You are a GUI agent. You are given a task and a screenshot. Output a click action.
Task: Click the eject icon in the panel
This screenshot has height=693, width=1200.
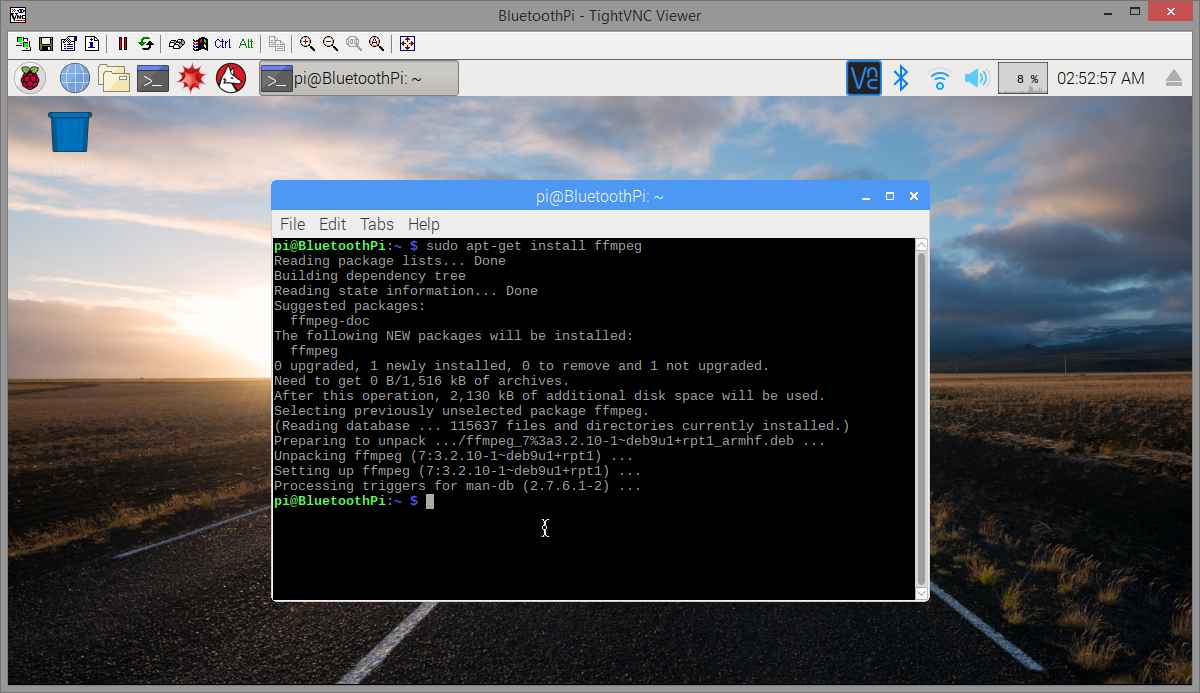coord(1174,78)
